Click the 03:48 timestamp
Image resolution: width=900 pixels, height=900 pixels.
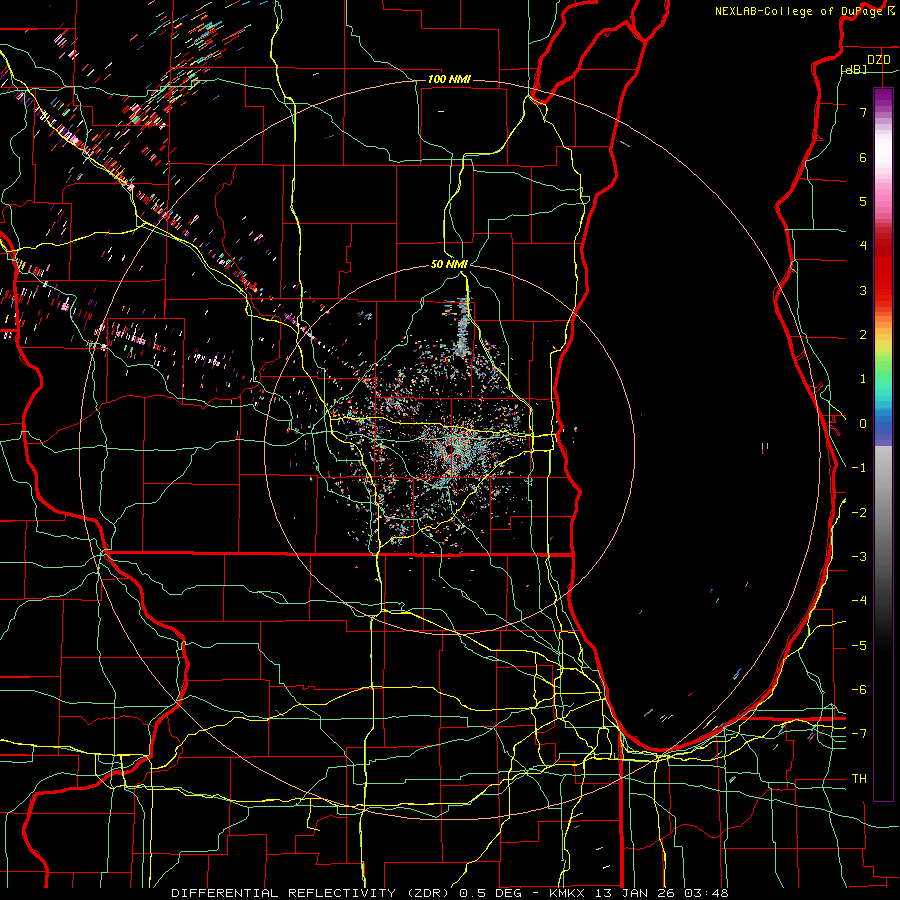707,893
